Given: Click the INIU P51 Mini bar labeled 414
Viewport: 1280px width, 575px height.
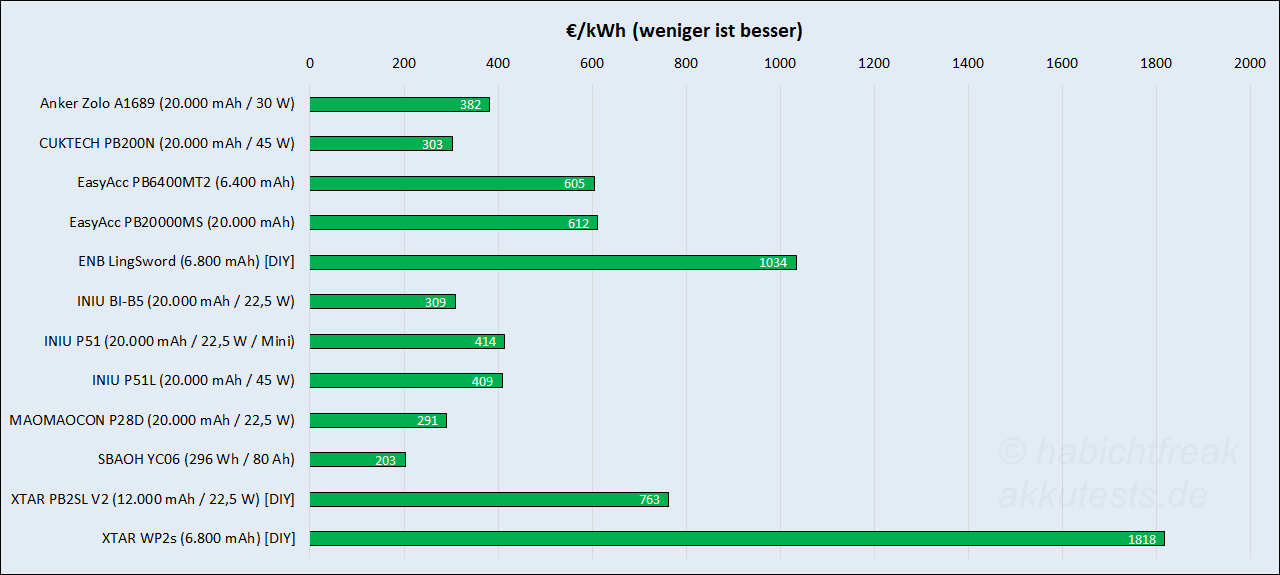Looking at the screenshot, I should 407,341.
